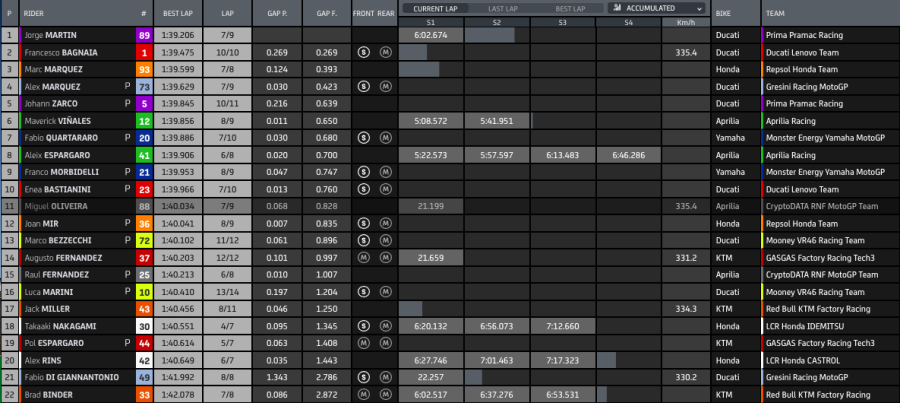Click Marc Marquez's S1 sector progress bar
Screen dimensions: 900x403
[419, 69]
